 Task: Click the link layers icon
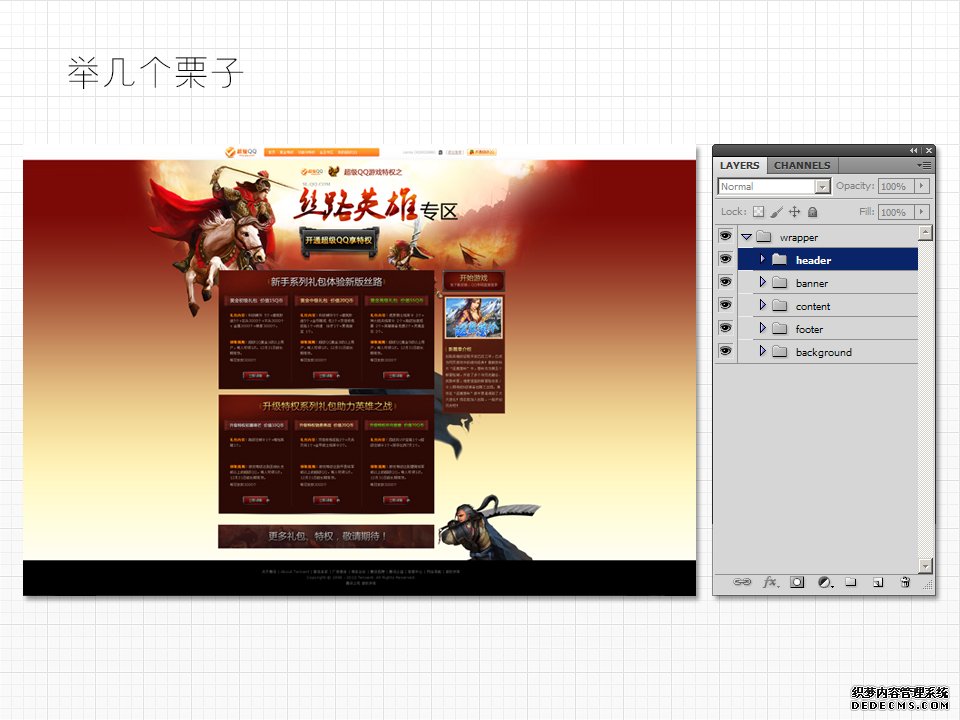[741, 582]
